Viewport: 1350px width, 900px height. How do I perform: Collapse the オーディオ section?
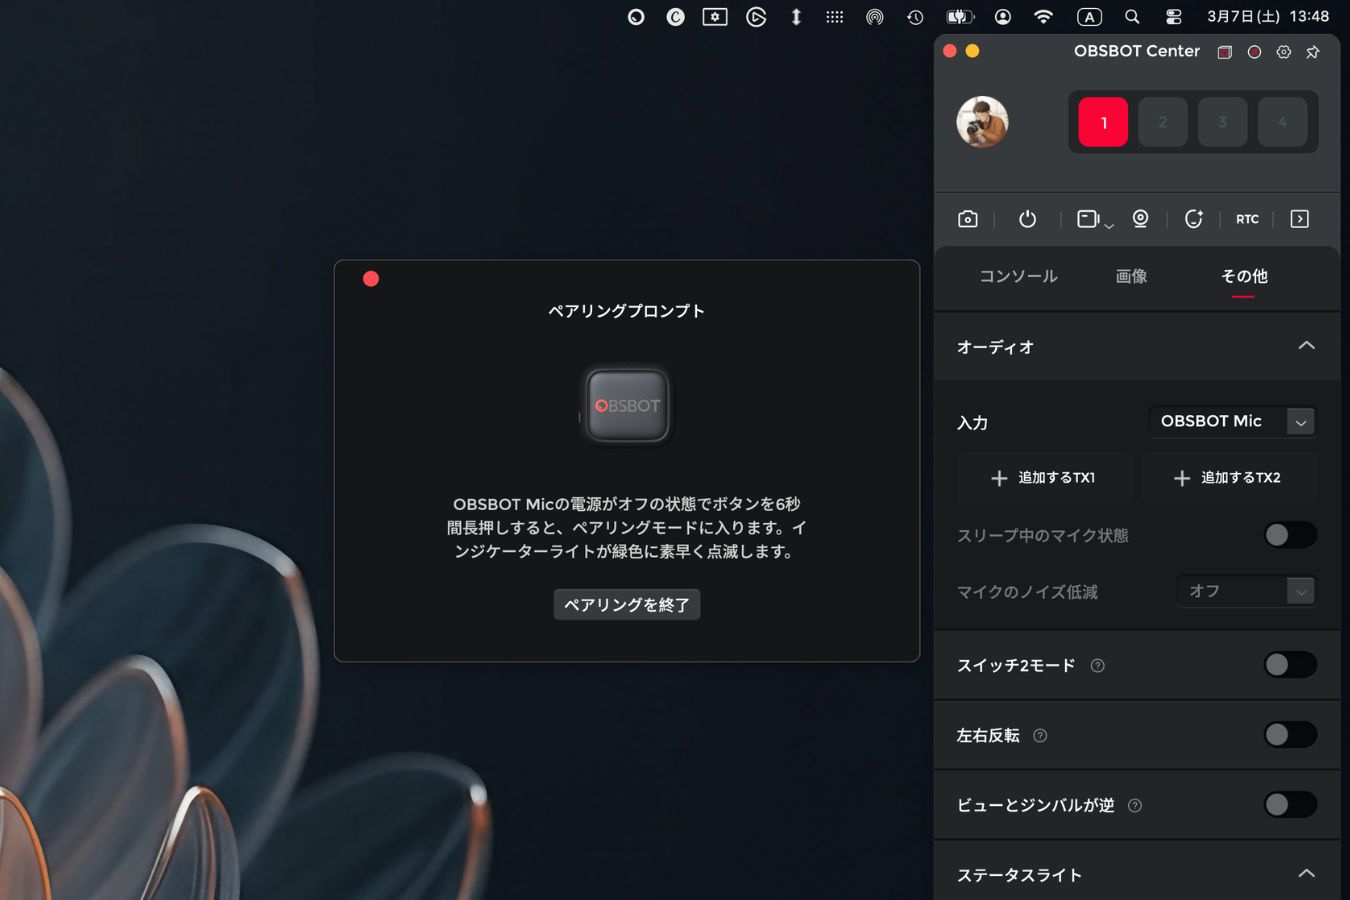click(x=1306, y=346)
